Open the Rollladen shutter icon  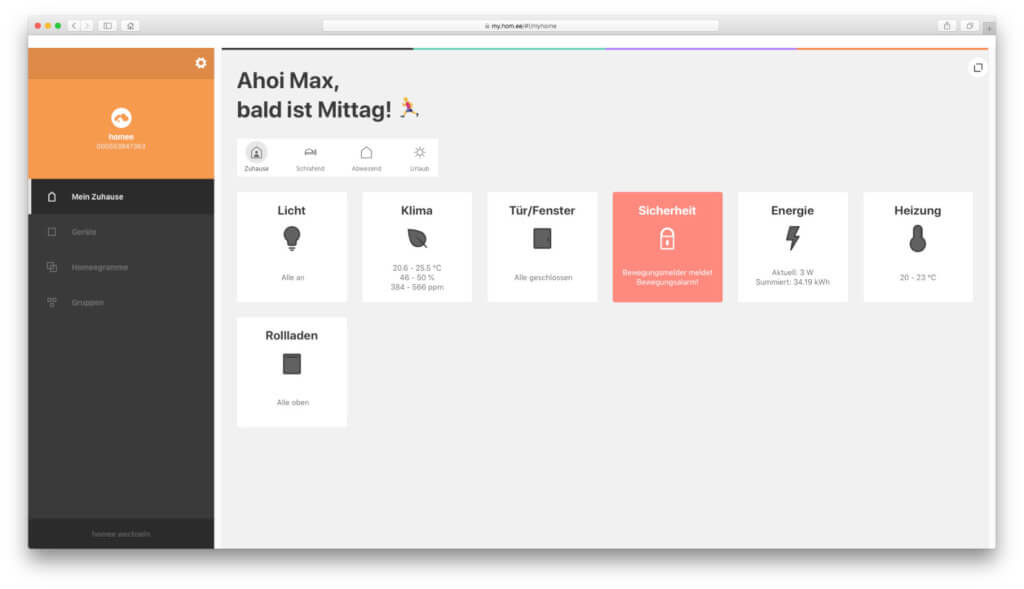pyautogui.click(x=291, y=365)
